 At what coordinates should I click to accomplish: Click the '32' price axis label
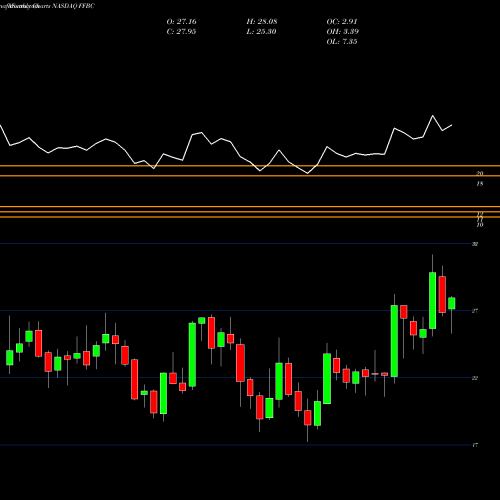[475, 244]
